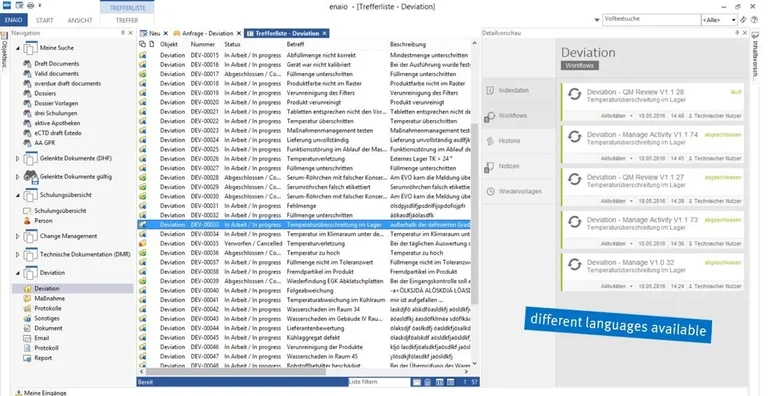The image size is (768, 396).
Task: Open the arrow dropdown left of Volltextsuche
Action: 597,20
